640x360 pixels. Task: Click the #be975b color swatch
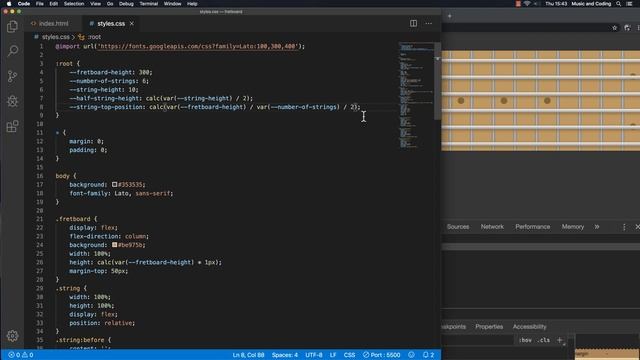[115, 245]
